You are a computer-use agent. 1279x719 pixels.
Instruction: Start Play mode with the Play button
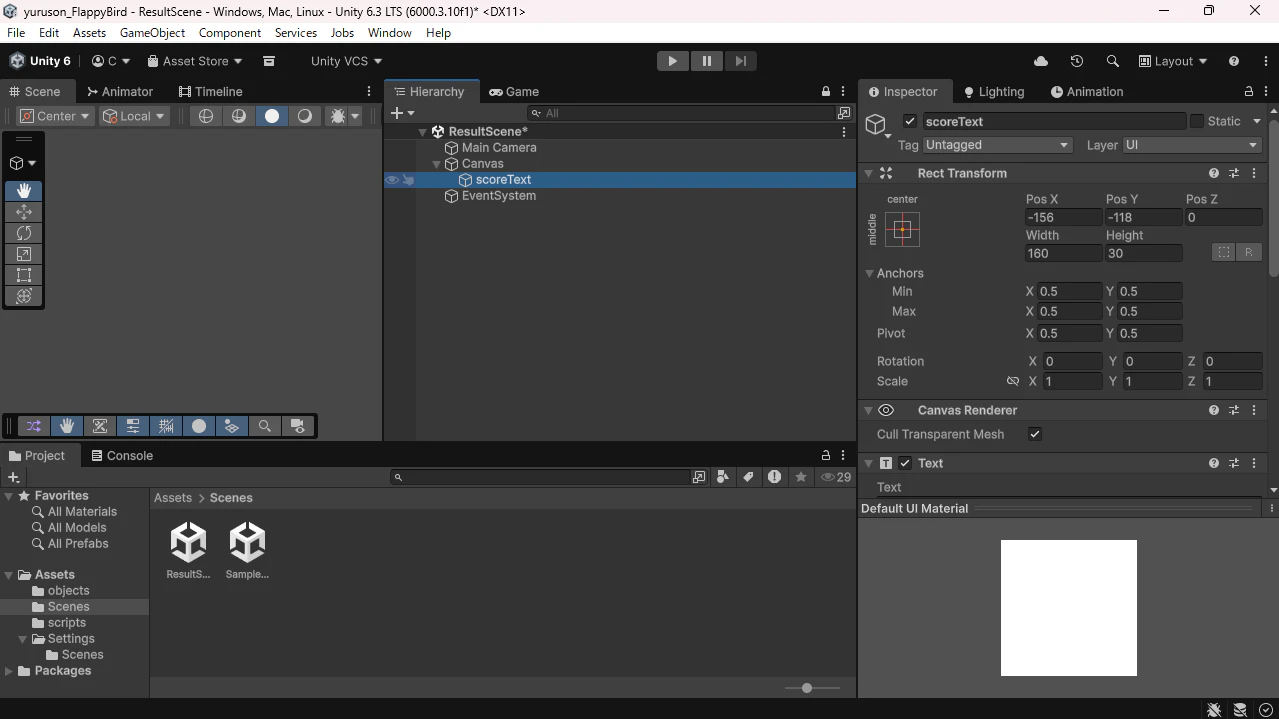(672, 61)
